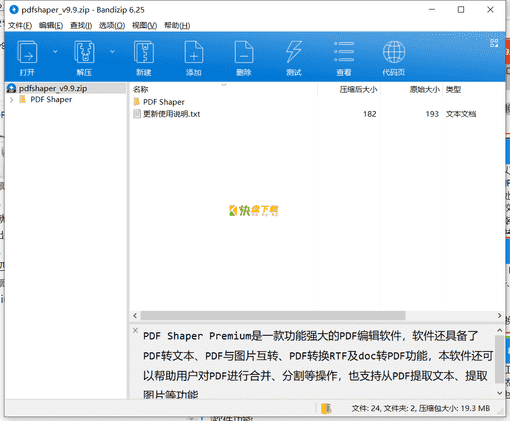The height and width of the screenshot is (421, 510).
Task: Click the Test (测试) lightning icon
Action: [x=294, y=52]
